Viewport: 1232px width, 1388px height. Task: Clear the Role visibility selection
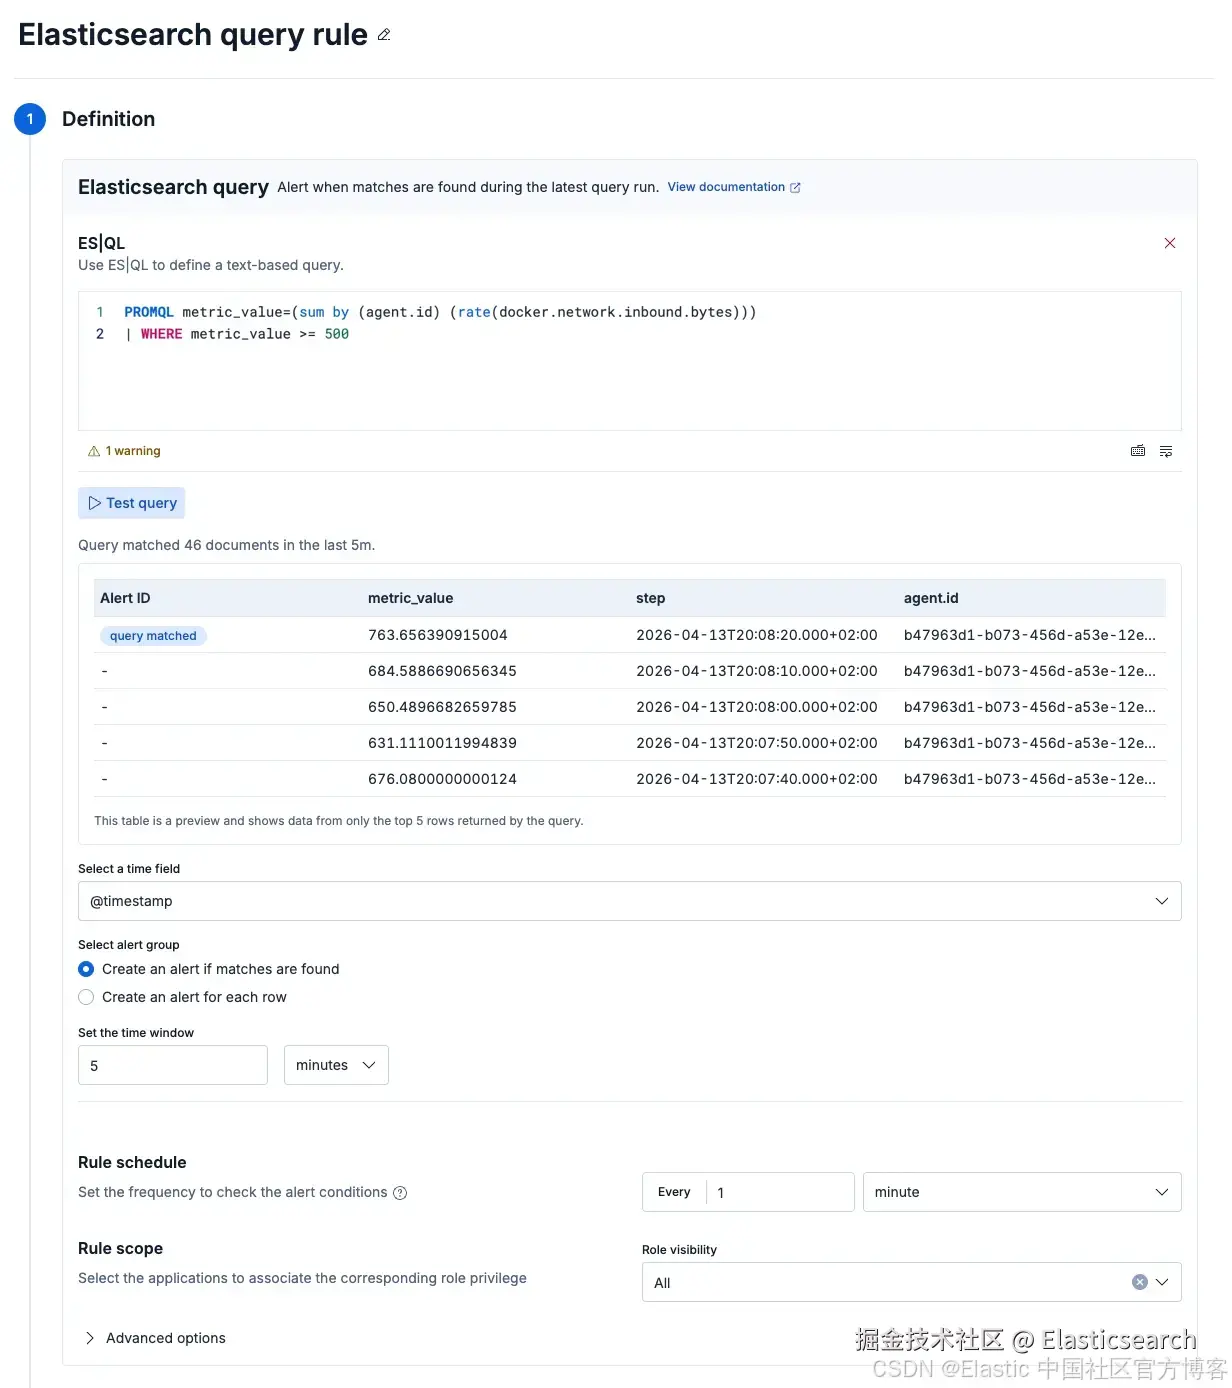point(1139,1282)
